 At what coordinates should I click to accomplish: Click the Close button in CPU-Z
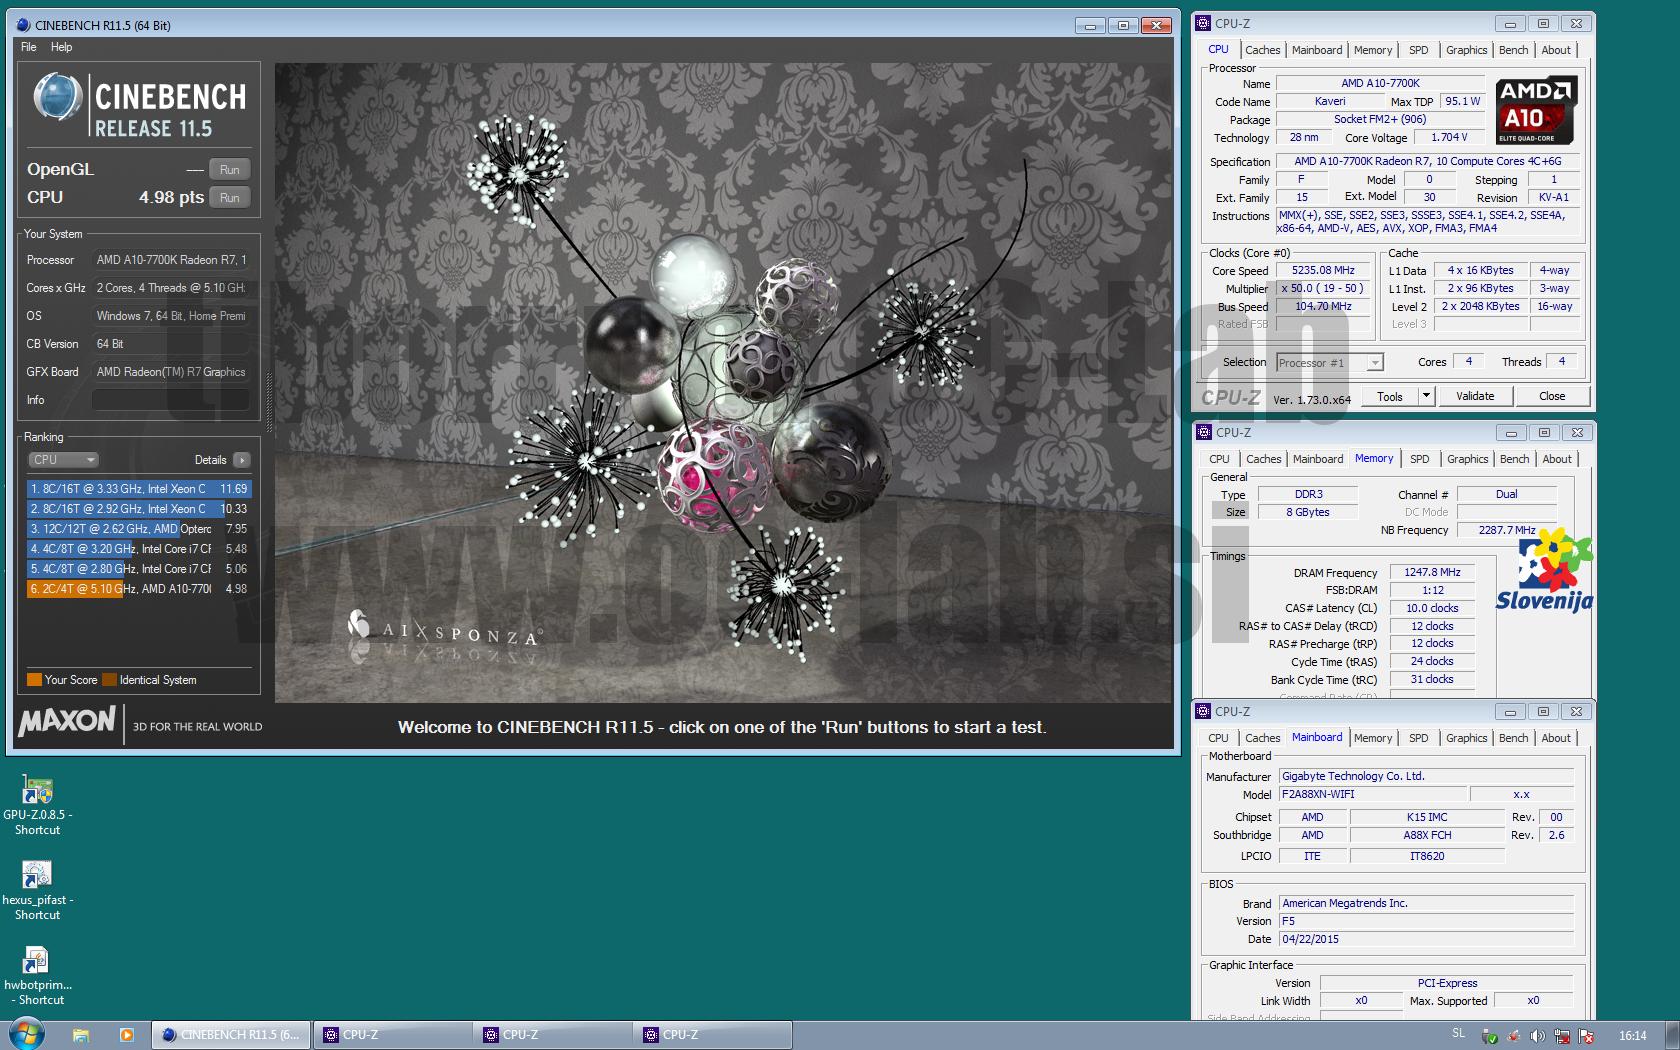(1552, 396)
